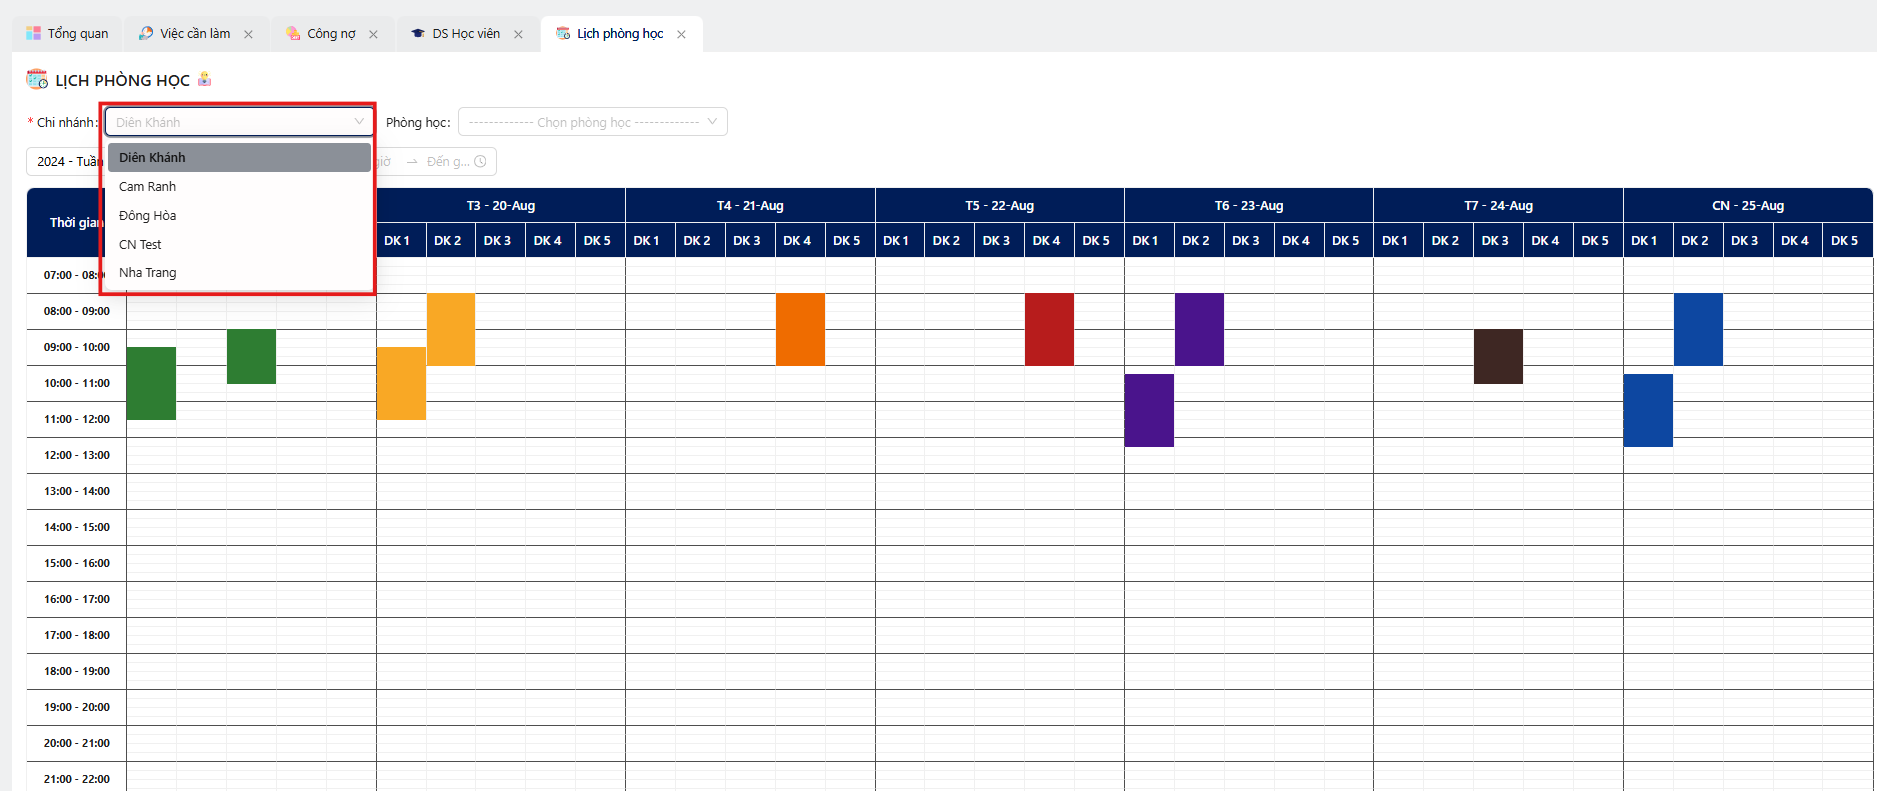This screenshot has height=791, width=1877.
Task: Click the T5 - 22-Aug day header
Action: [1000, 205]
